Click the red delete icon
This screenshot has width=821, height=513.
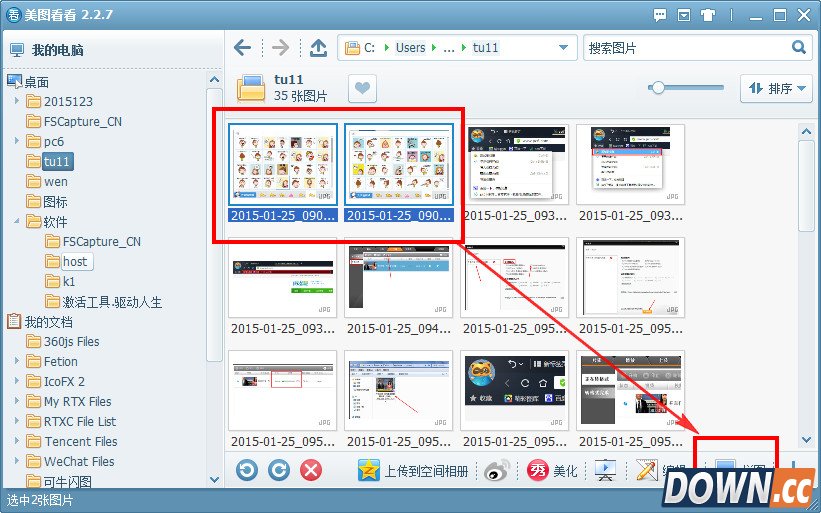[311, 470]
